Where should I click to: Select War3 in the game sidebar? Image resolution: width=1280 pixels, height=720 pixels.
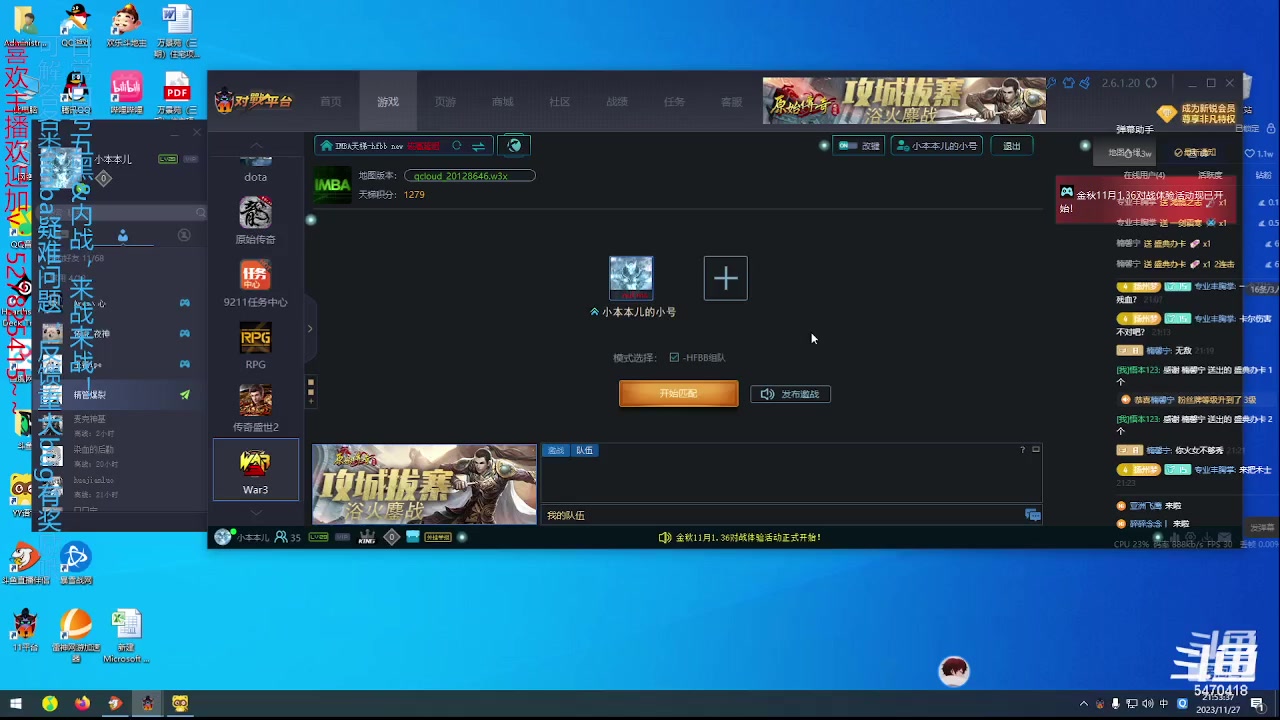tap(255, 470)
